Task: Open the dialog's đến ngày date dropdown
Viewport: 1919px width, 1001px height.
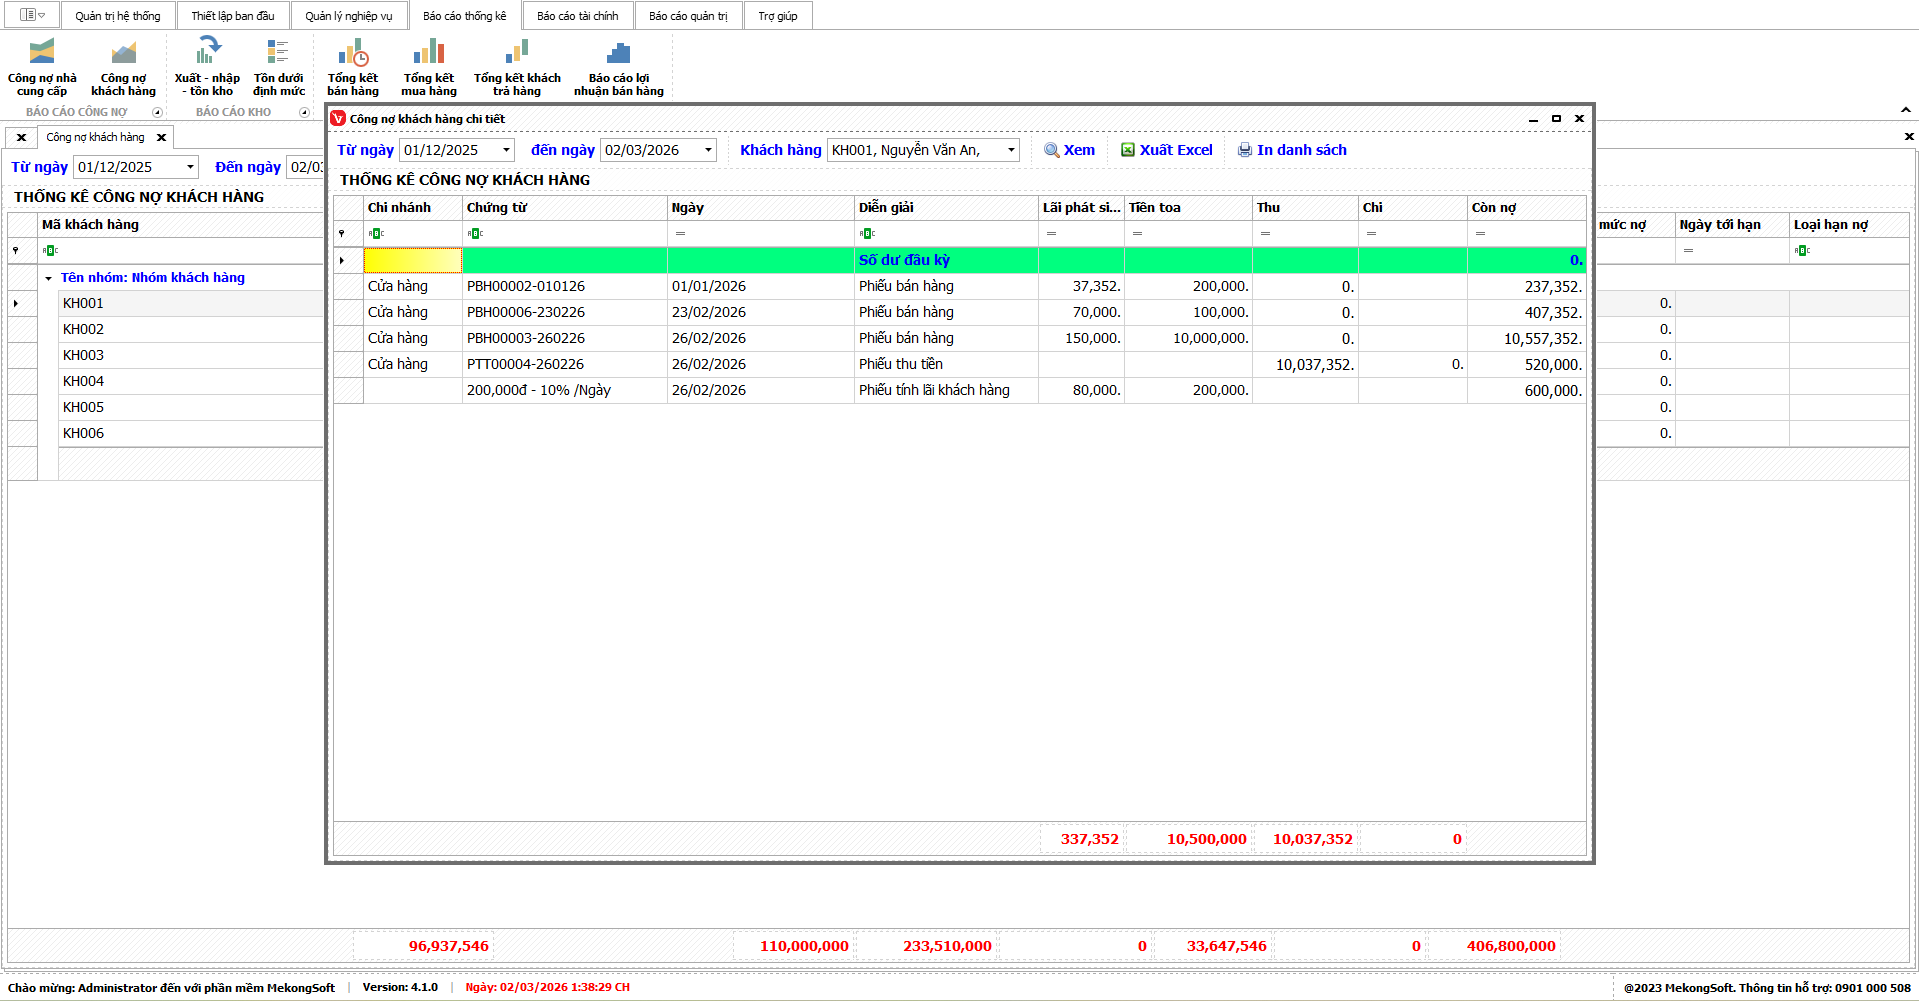Action: [x=708, y=150]
